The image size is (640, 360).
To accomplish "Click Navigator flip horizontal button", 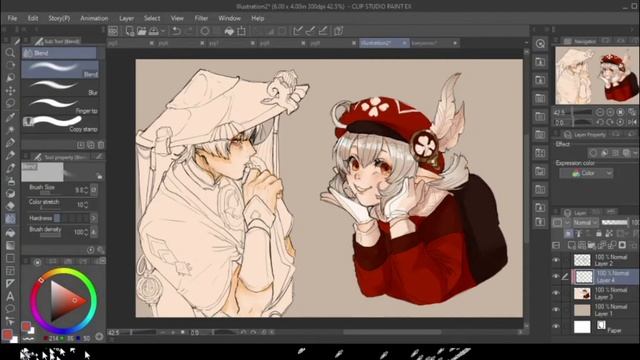I will tap(631, 122).
